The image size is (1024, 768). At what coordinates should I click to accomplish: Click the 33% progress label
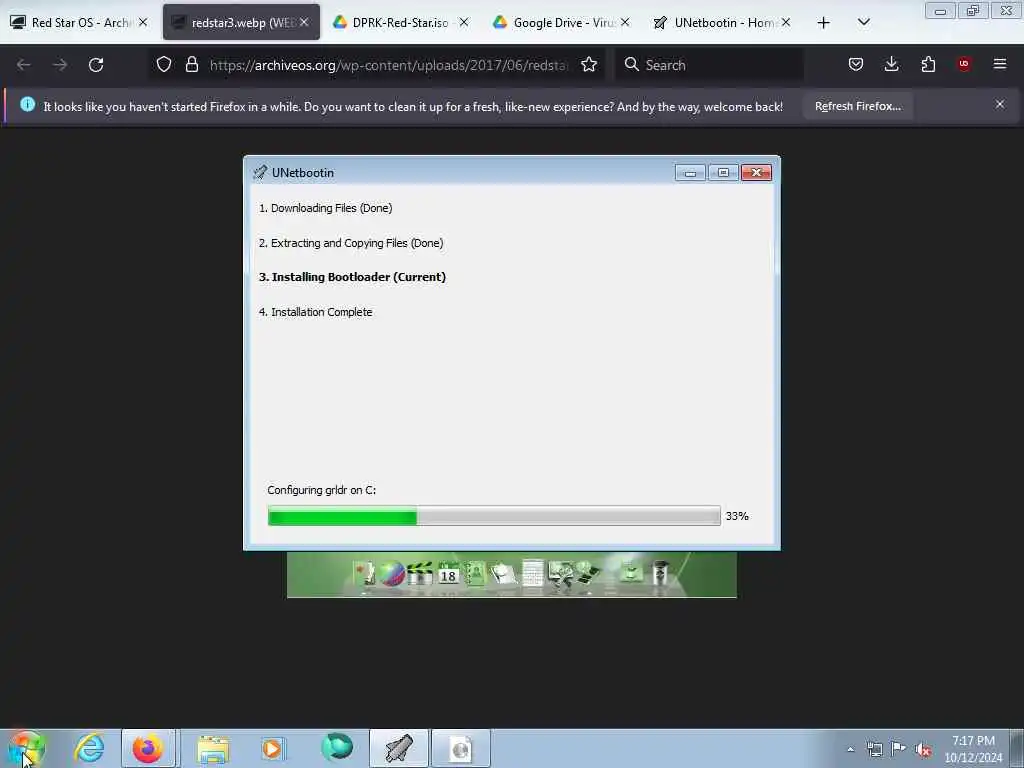click(737, 517)
